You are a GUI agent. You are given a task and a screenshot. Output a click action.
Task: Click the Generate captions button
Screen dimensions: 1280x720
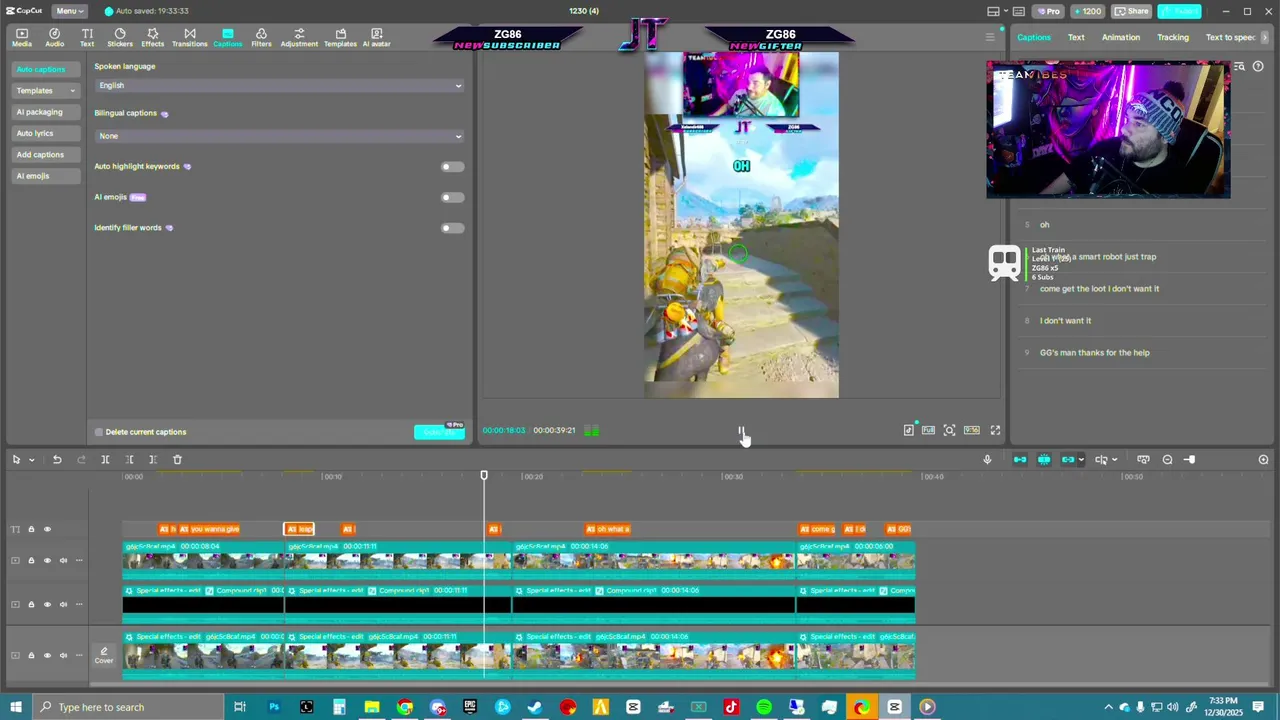440,432
